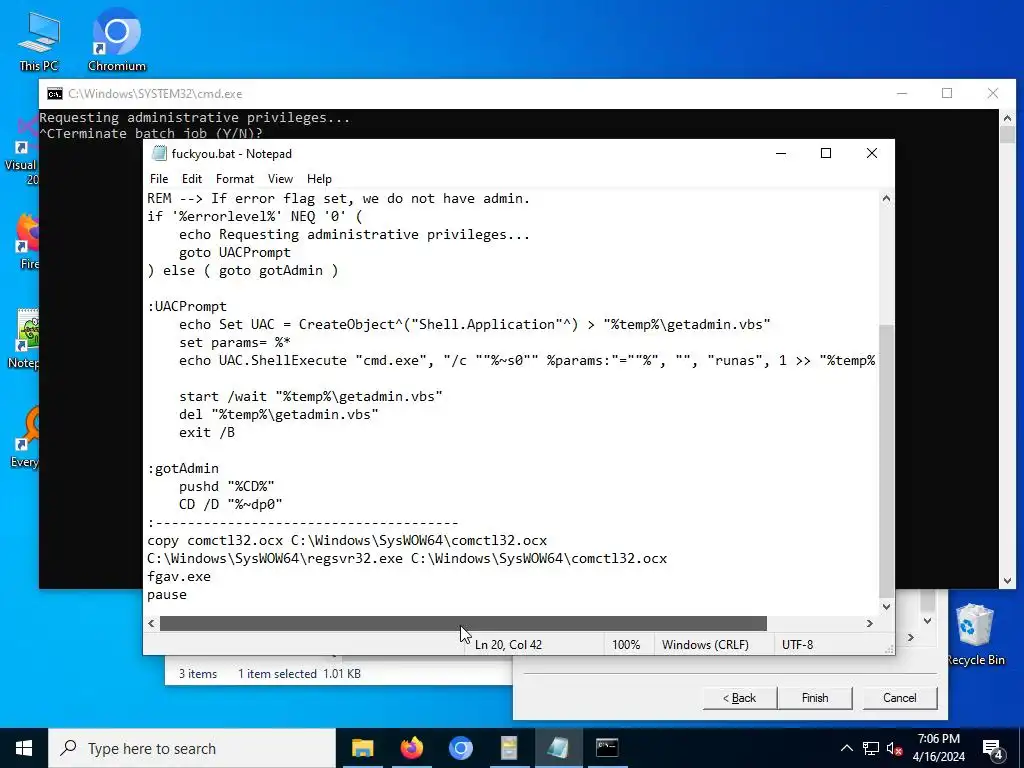1024x768 pixels.
Task: Open the archive app taskbar icon
Action: pos(509,748)
